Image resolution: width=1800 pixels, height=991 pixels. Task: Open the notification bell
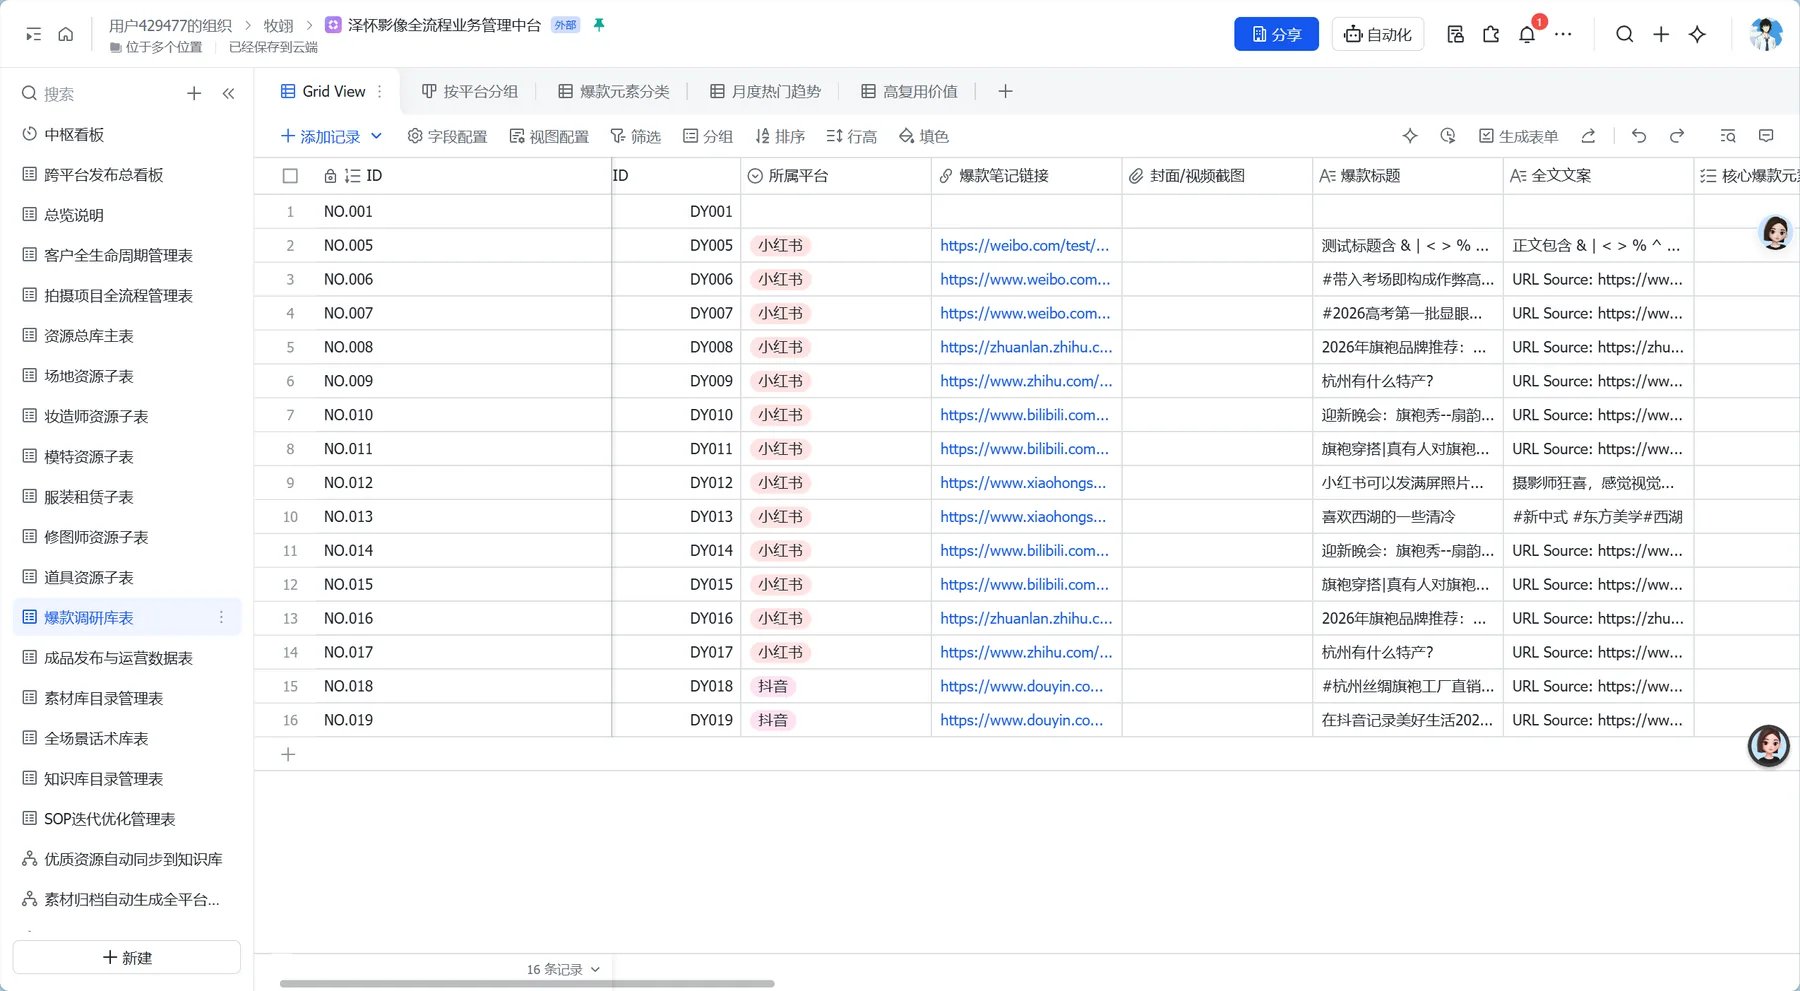click(x=1527, y=34)
